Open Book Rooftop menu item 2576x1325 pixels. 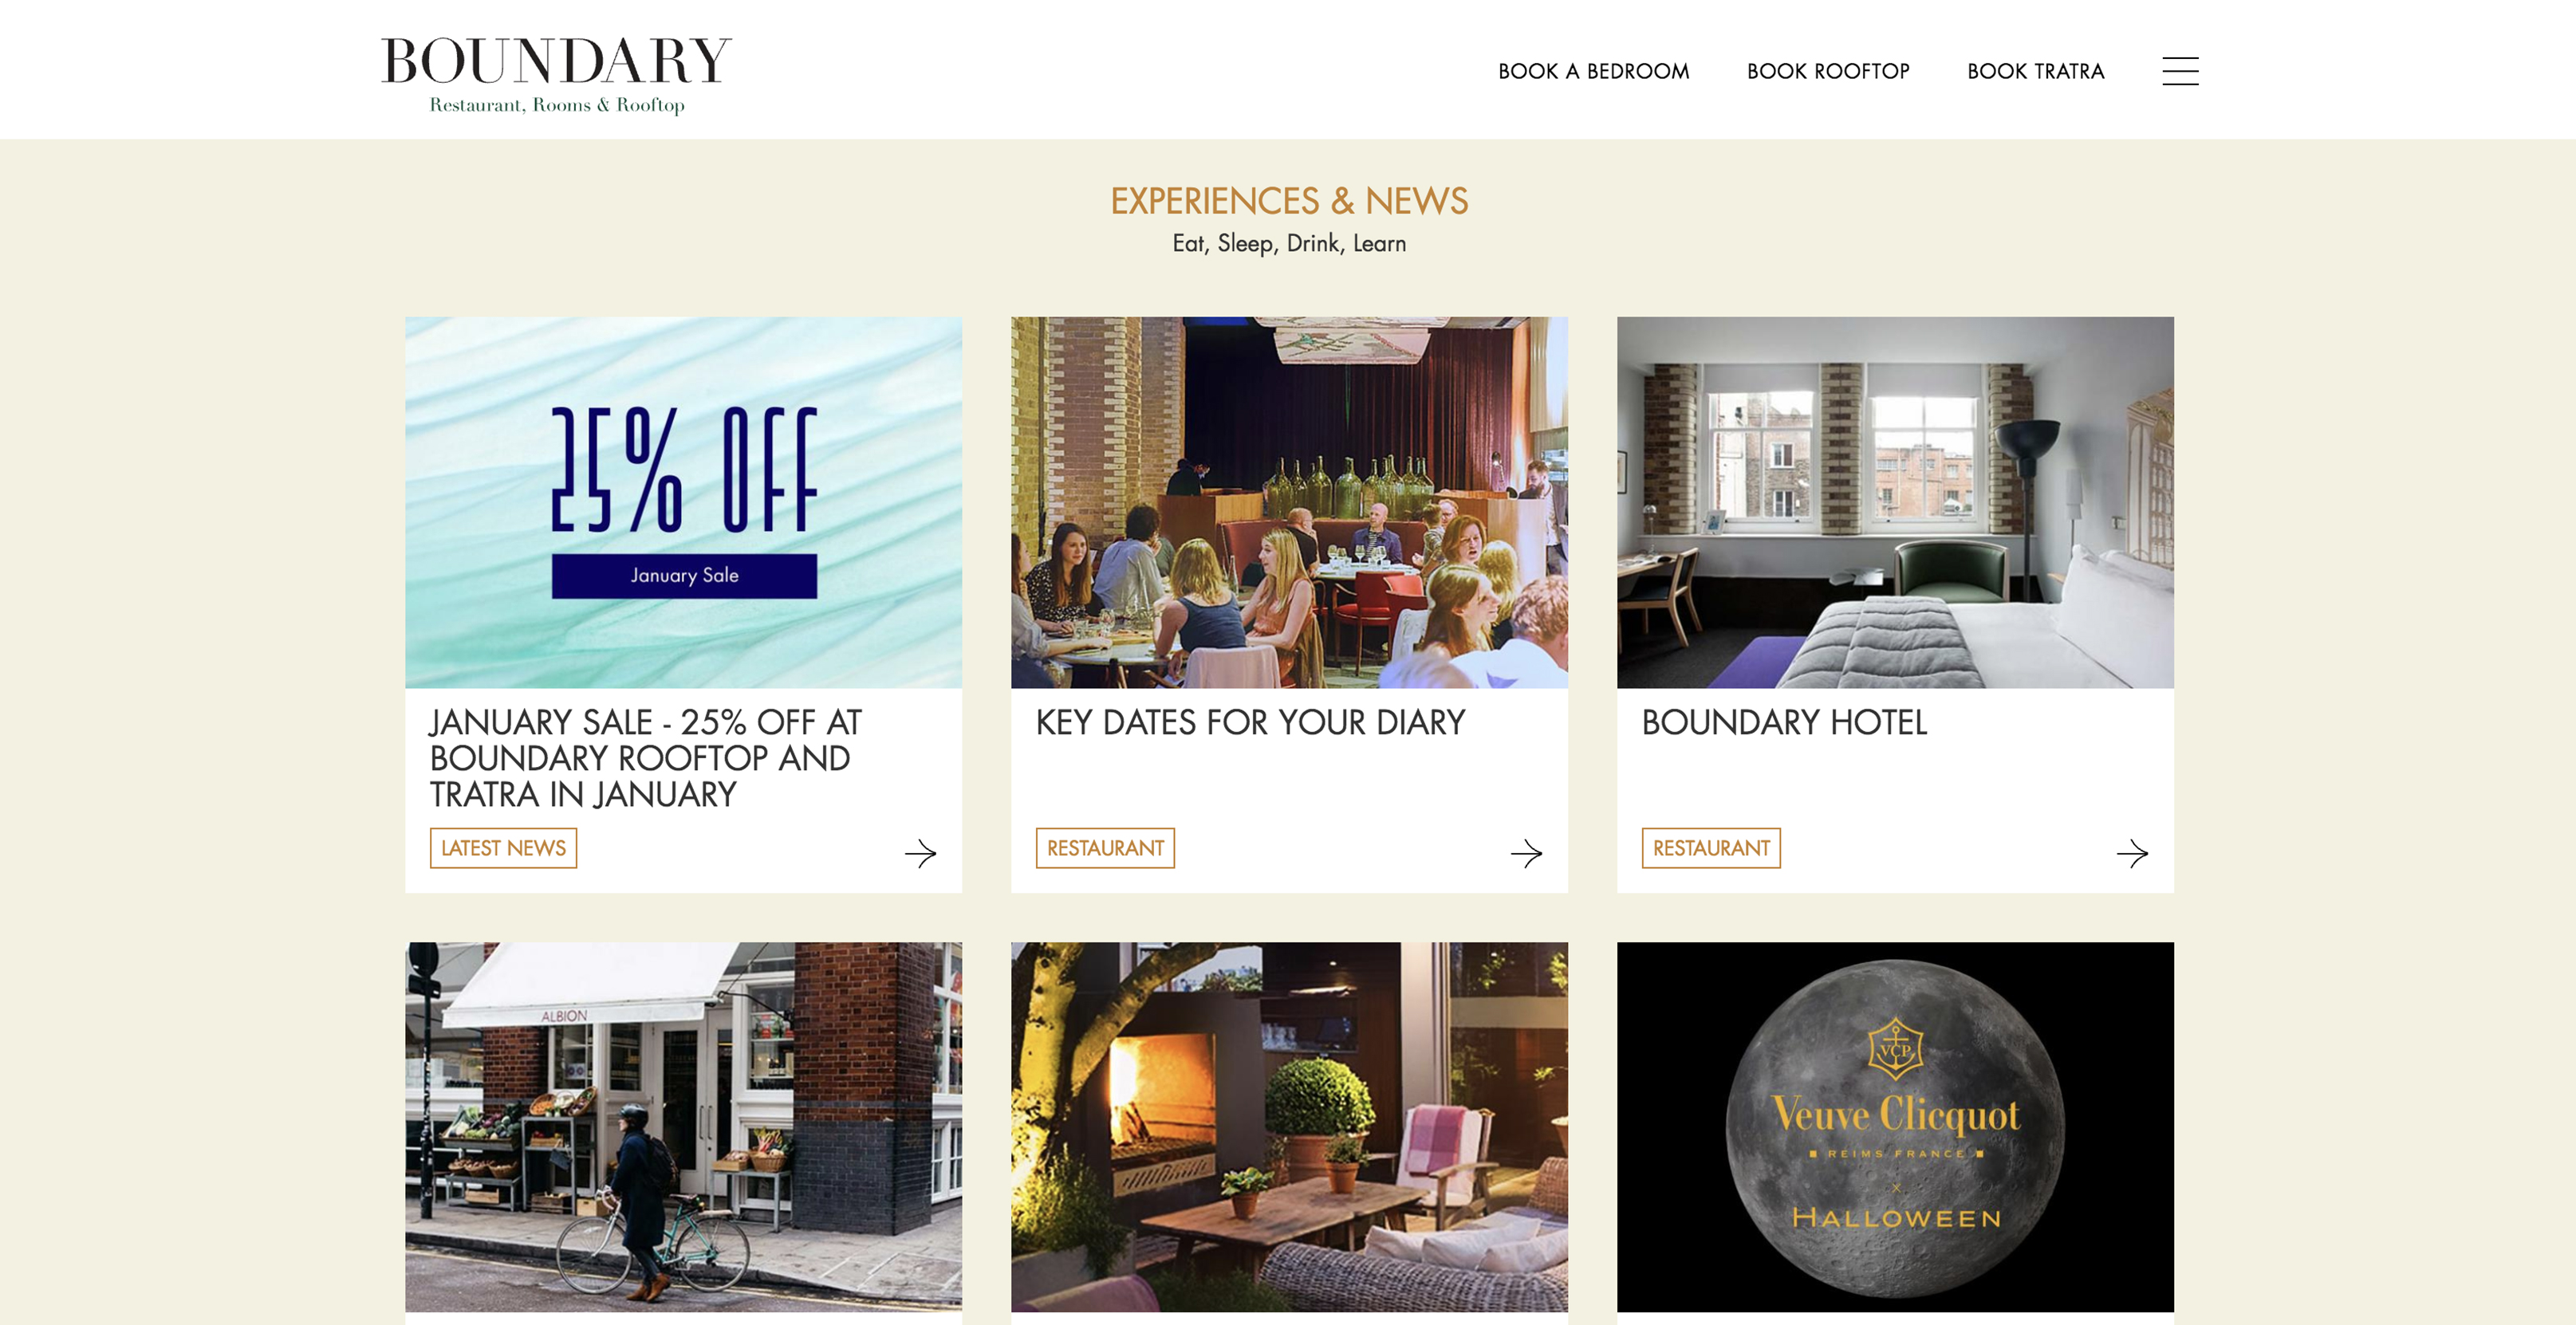pyautogui.click(x=1828, y=71)
